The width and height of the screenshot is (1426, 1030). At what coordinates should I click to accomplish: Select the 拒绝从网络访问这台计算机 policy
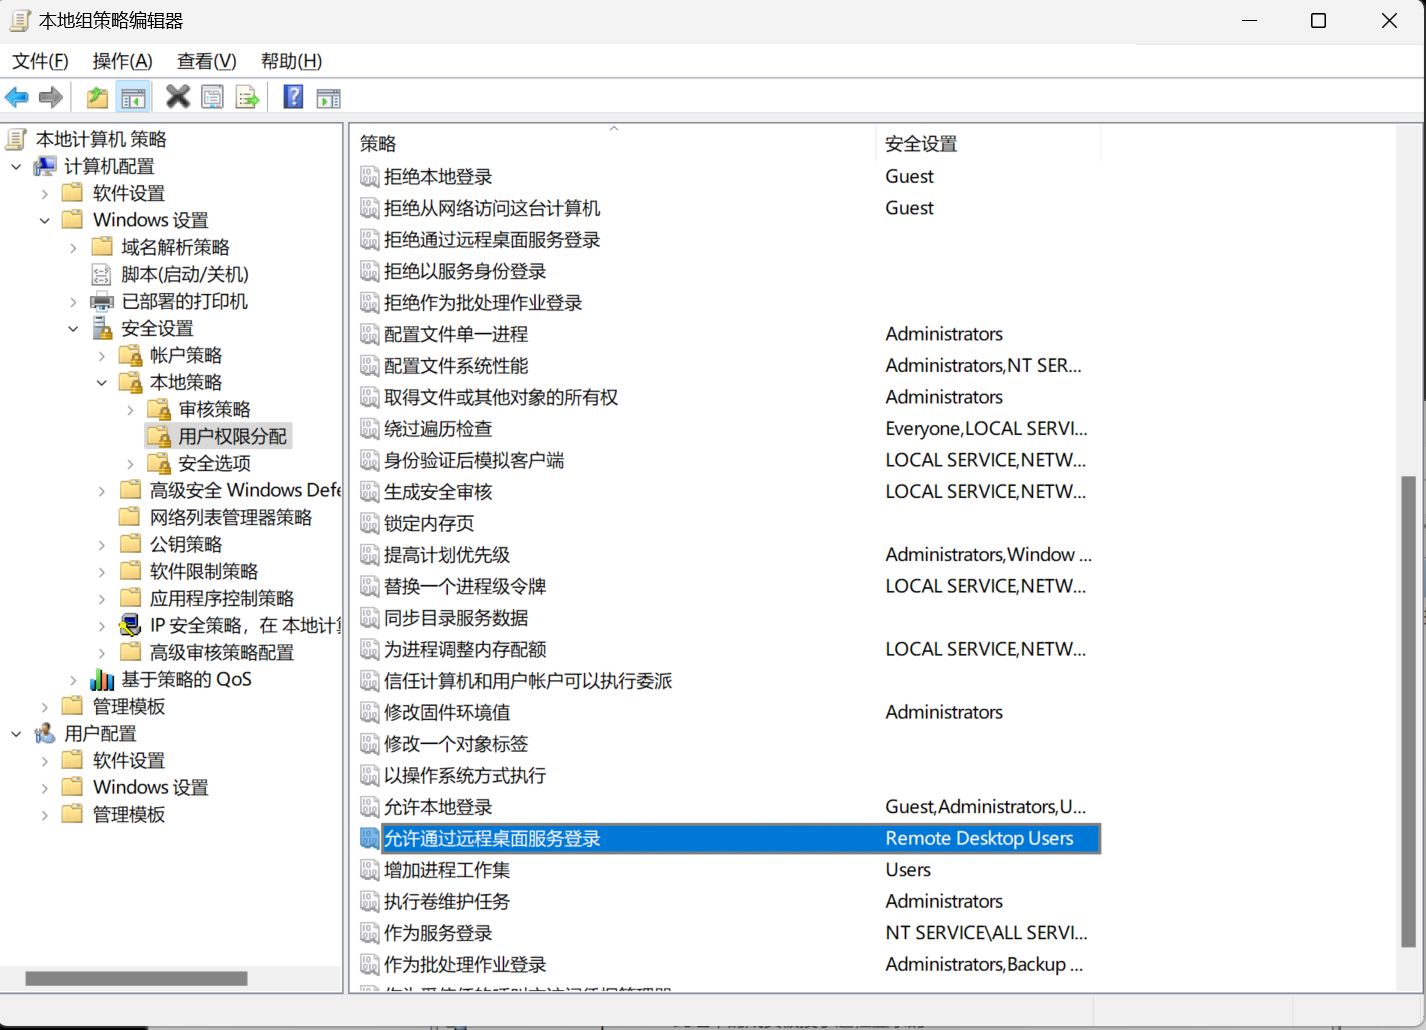(x=492, y=208)
